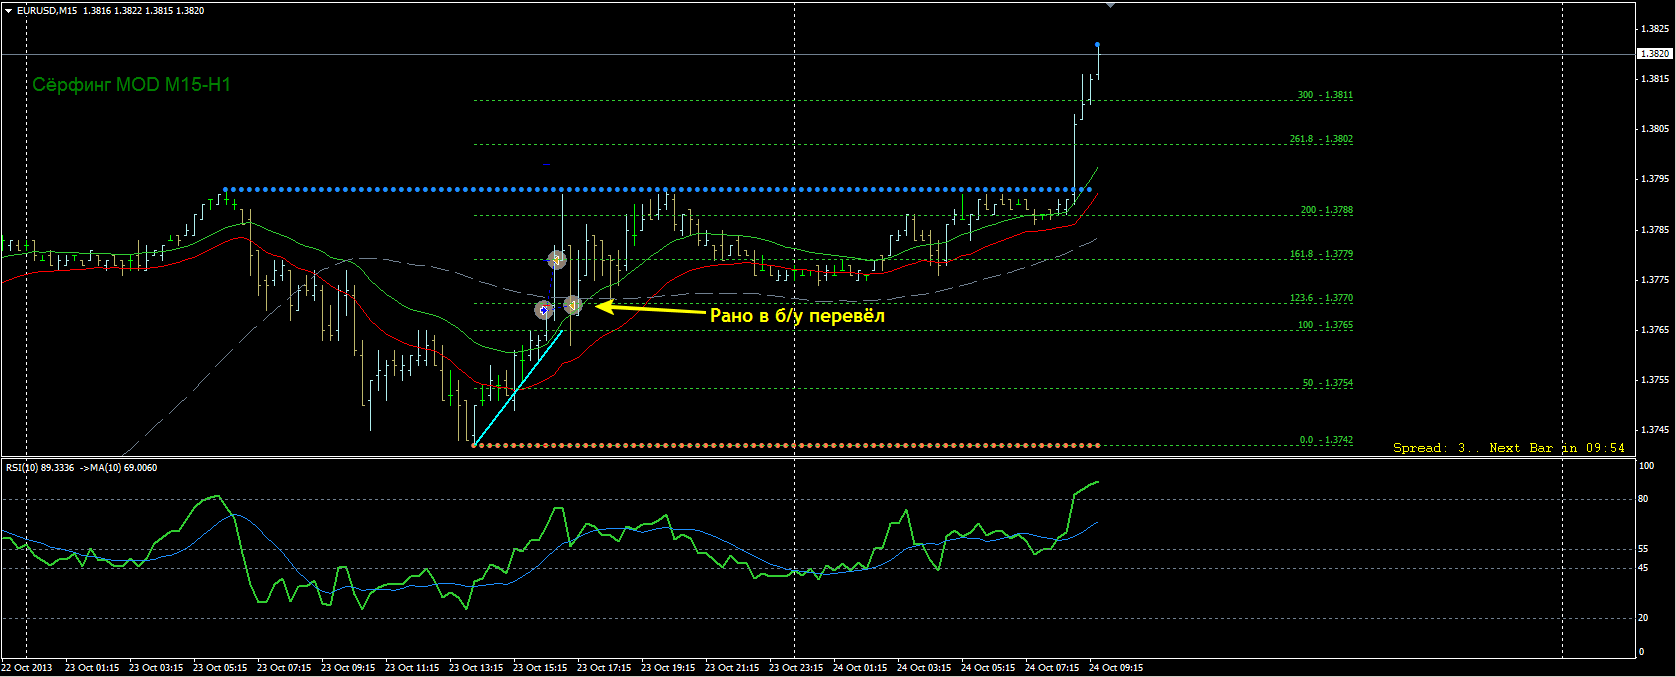This screenshot has height=677, width=1676.
Task: Select the blue buy entry arrow marker
Action: click(544, 311)
